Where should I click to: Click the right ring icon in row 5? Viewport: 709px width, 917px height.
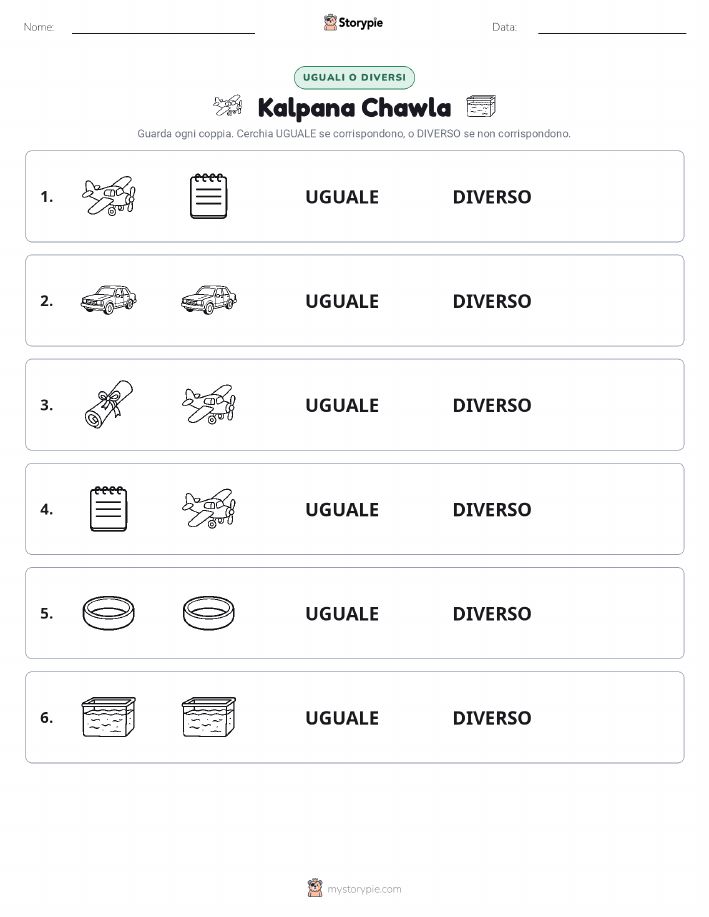click(x=209, y=613)
